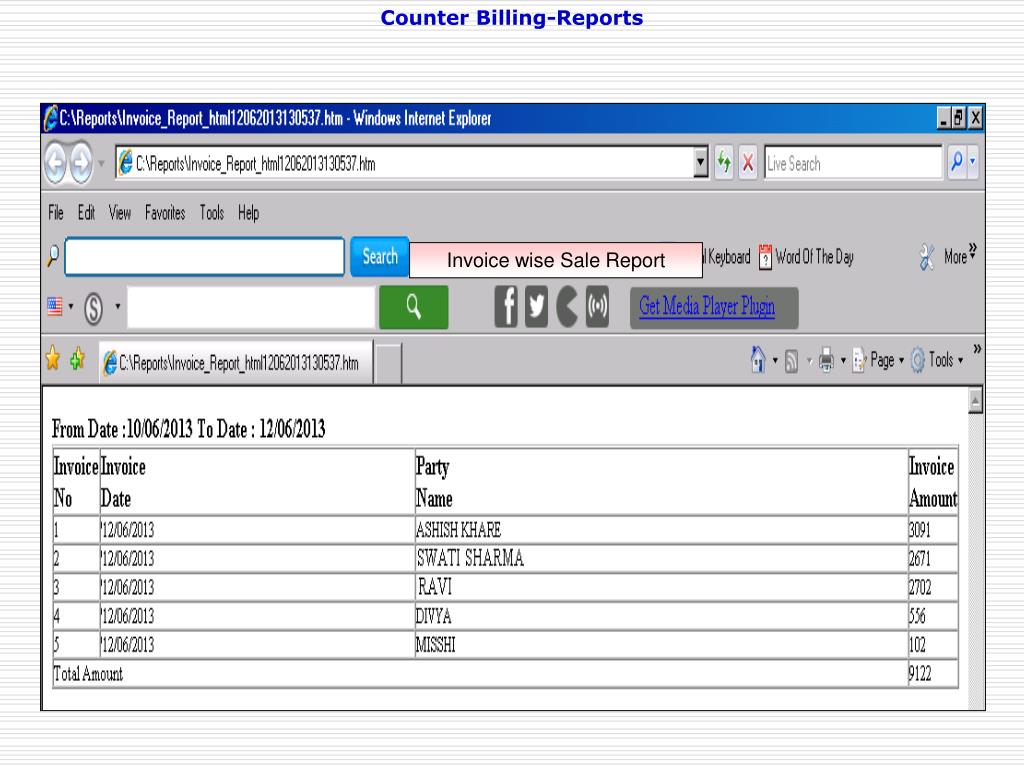The height and width of the screenshot is (768, 1024).
Task: Open a new blank tab button
Action: 389,363
